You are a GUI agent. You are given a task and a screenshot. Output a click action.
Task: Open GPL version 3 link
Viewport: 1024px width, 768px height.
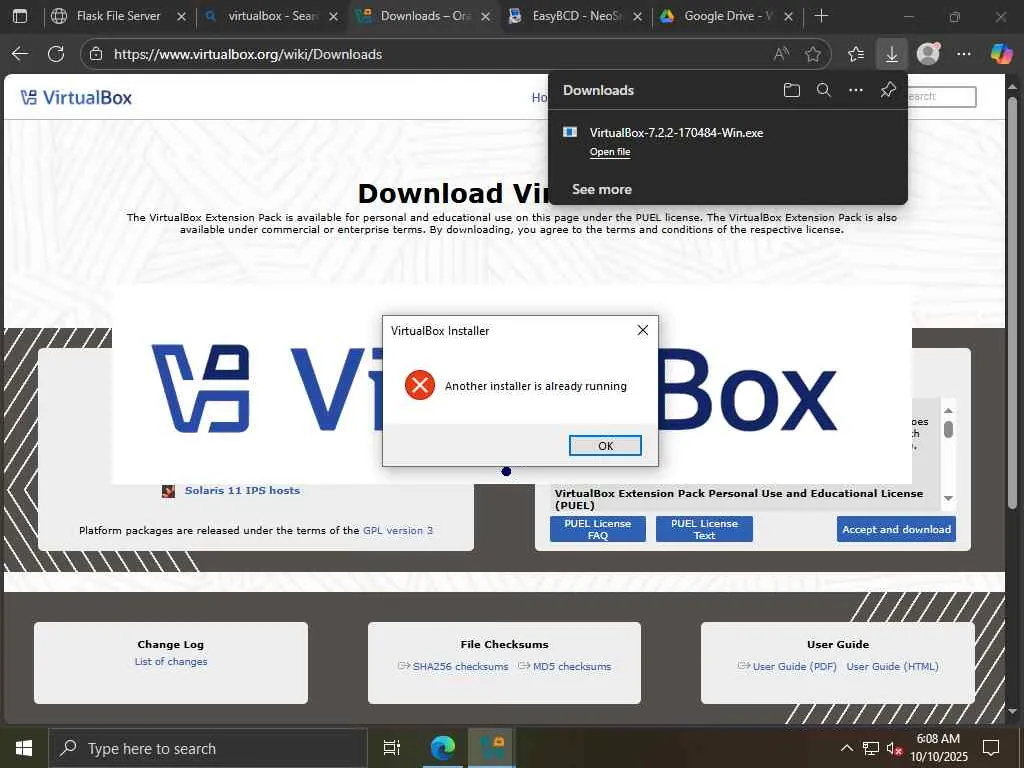(398, 530)
